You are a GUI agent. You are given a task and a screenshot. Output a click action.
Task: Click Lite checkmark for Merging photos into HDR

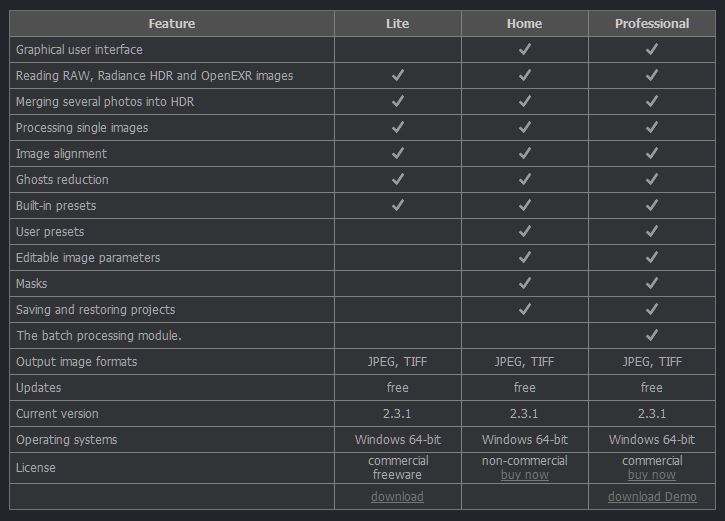[x=397, y=101]
